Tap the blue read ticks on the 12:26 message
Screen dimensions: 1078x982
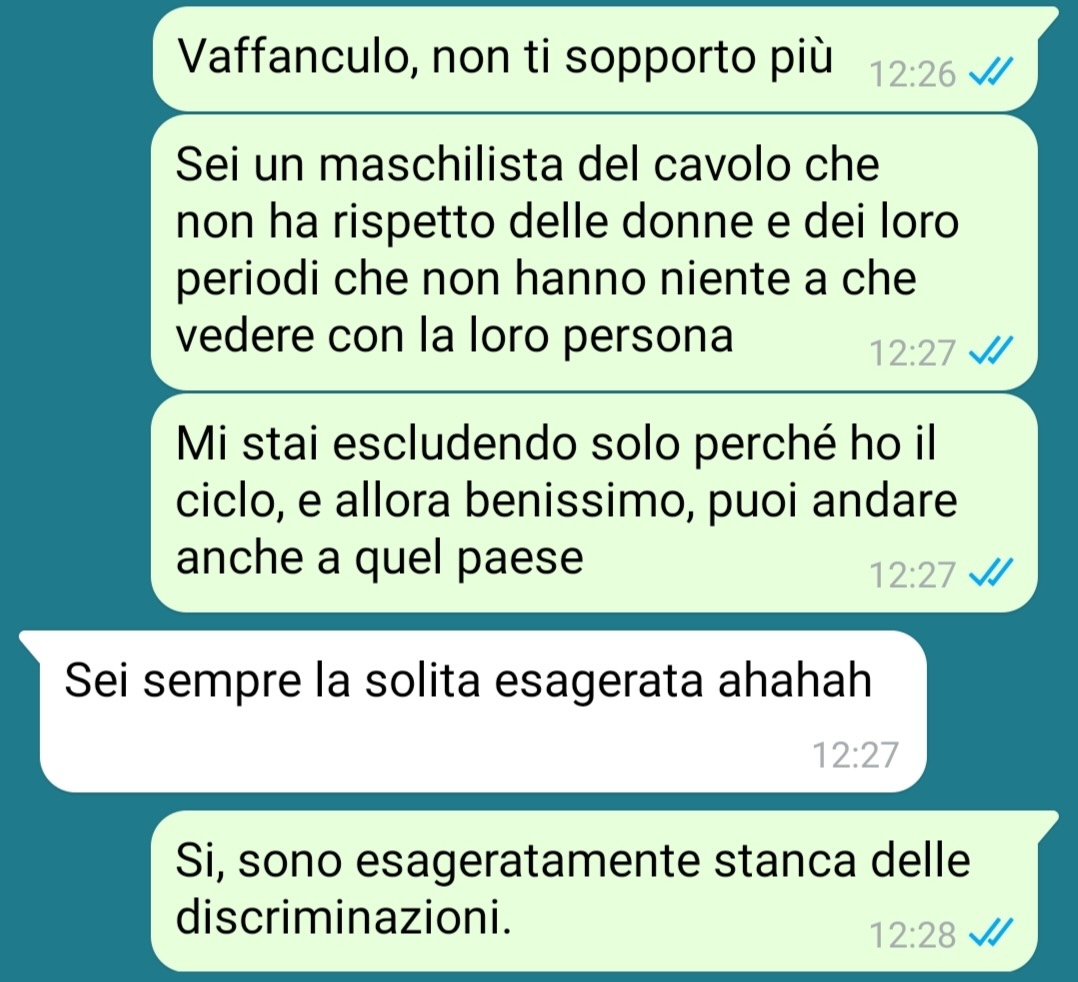991,72
